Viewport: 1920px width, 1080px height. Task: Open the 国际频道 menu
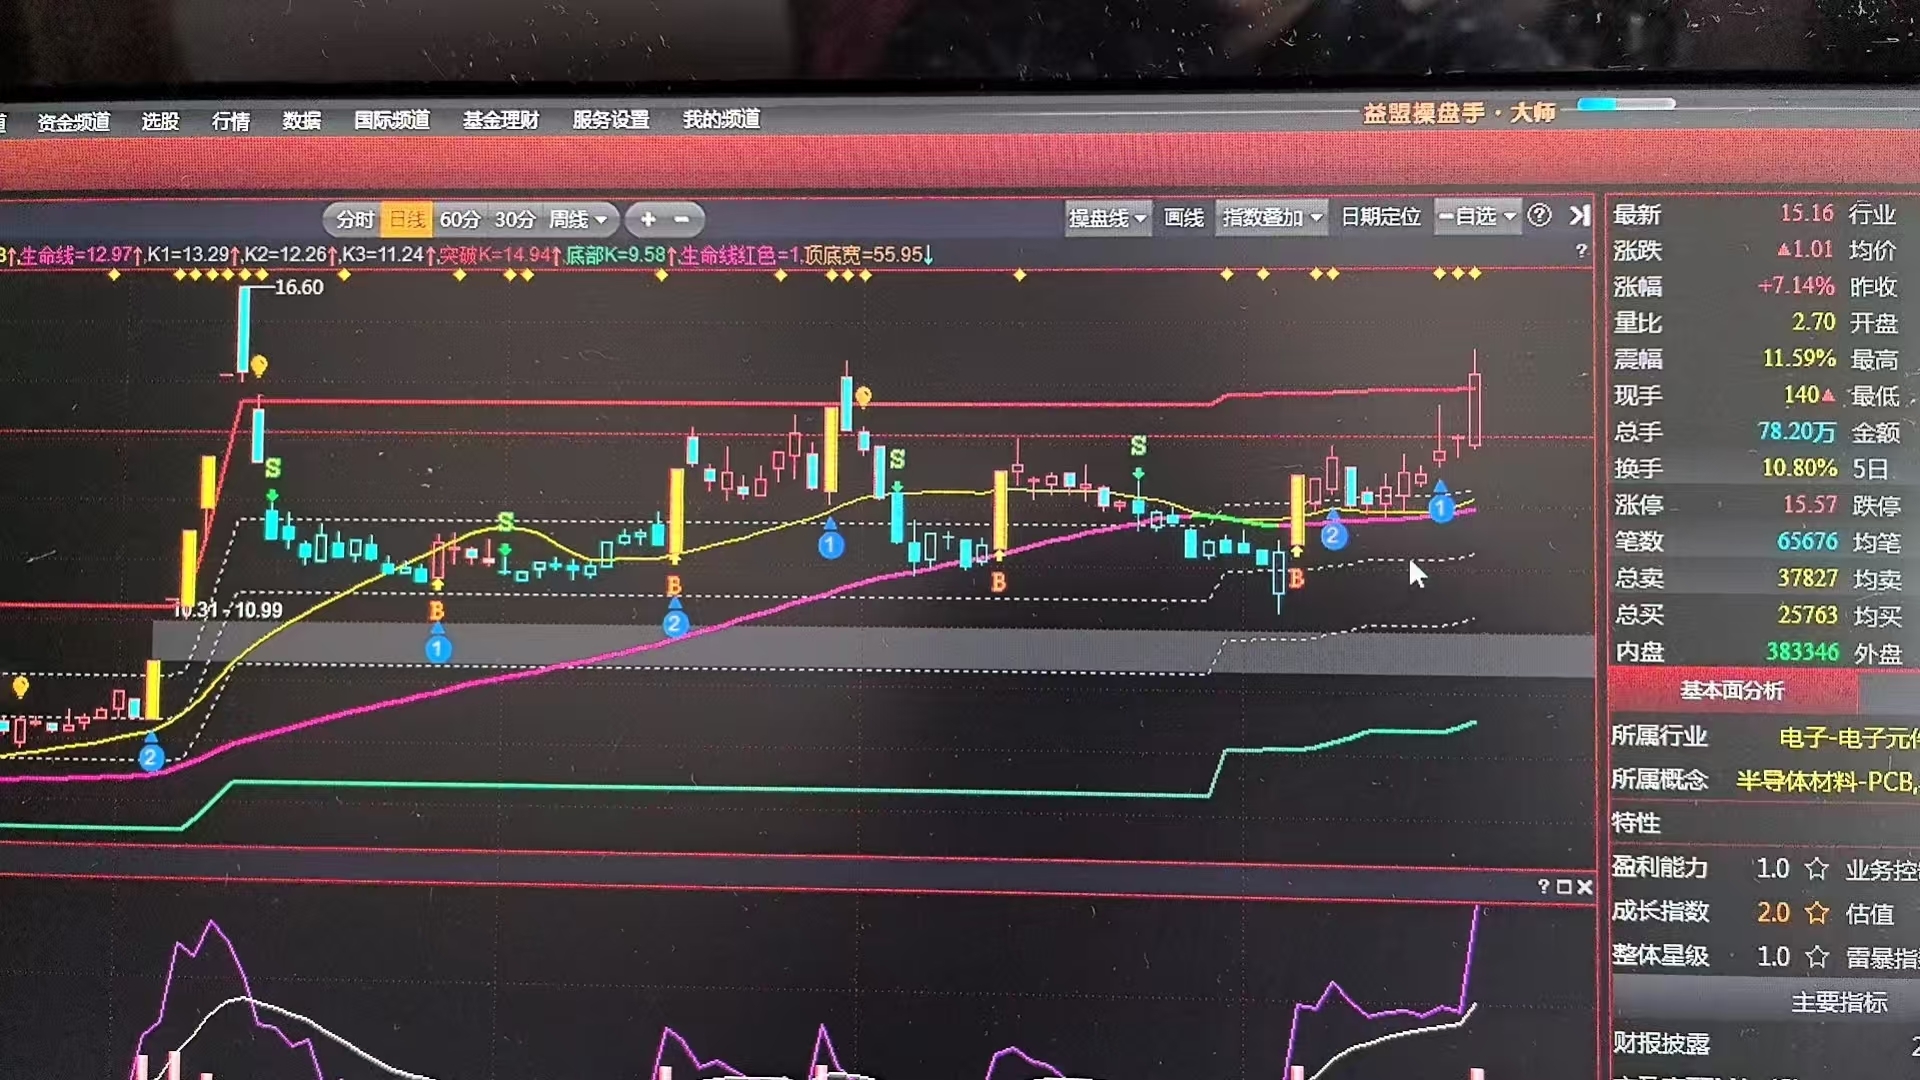[x=391, y=120]
